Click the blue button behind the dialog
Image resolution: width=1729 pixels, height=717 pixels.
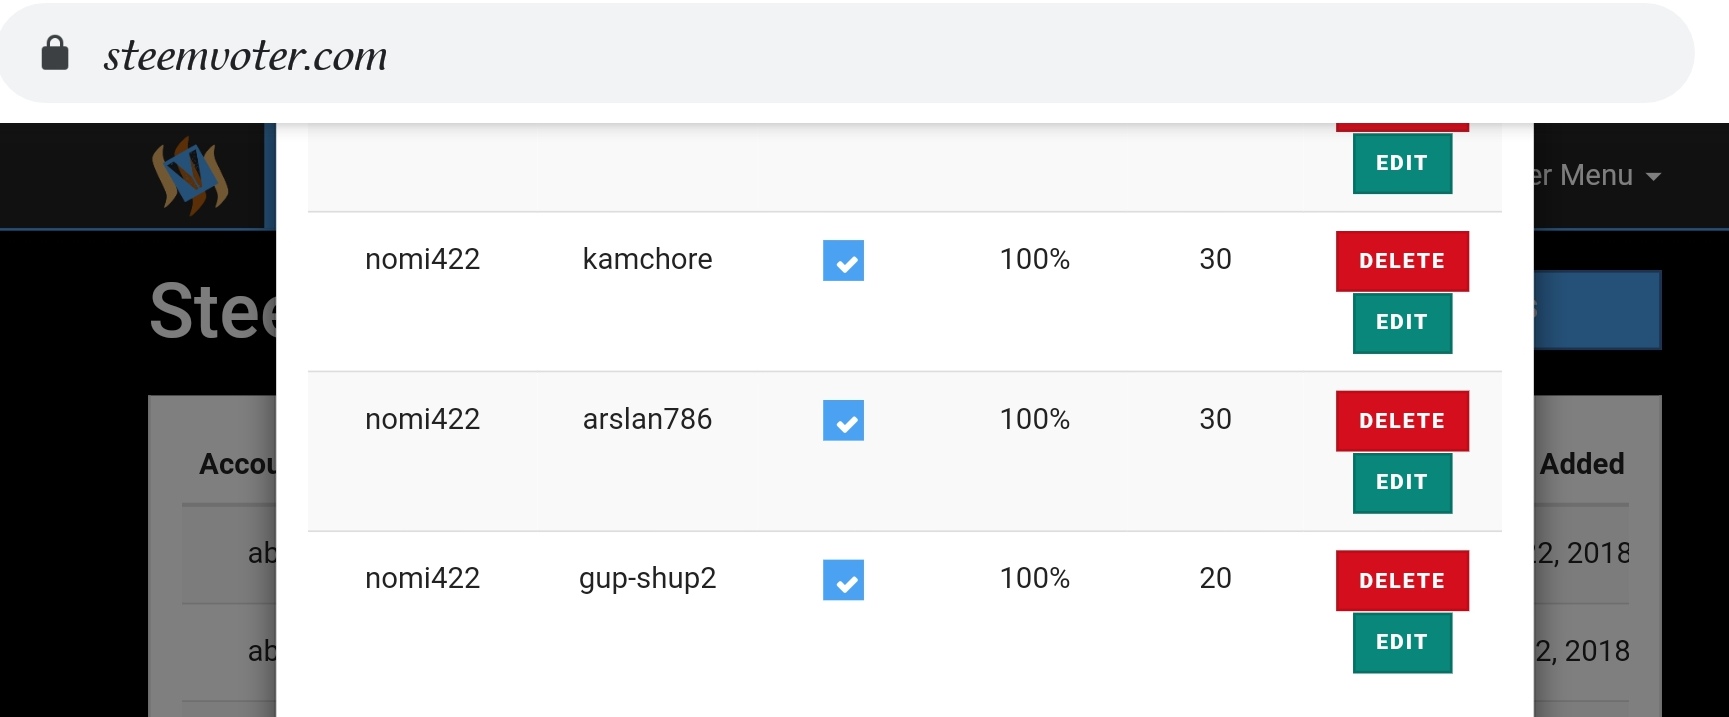point(1597,310)
